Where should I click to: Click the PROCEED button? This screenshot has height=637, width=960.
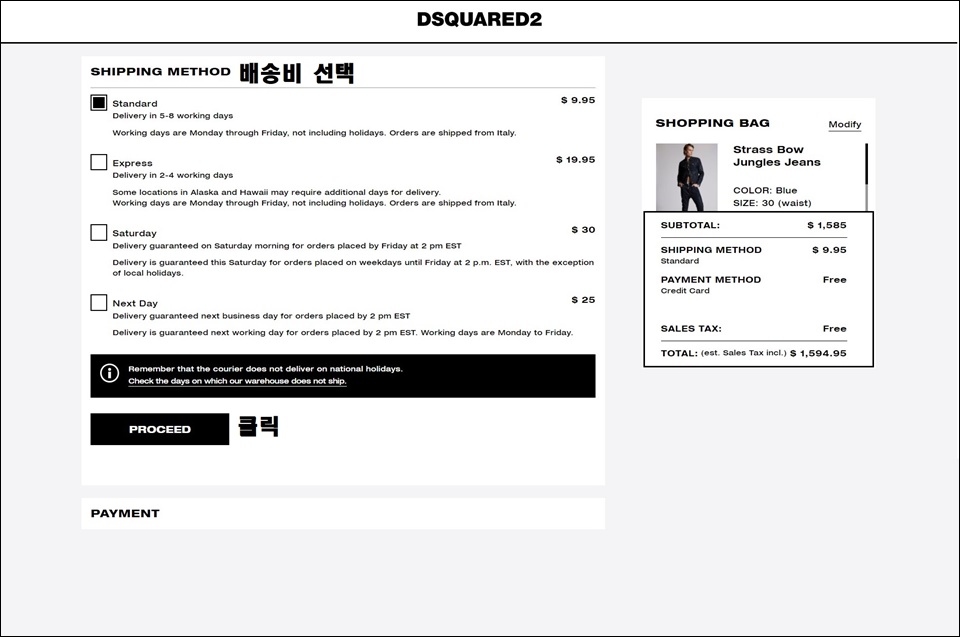[160, 429]
